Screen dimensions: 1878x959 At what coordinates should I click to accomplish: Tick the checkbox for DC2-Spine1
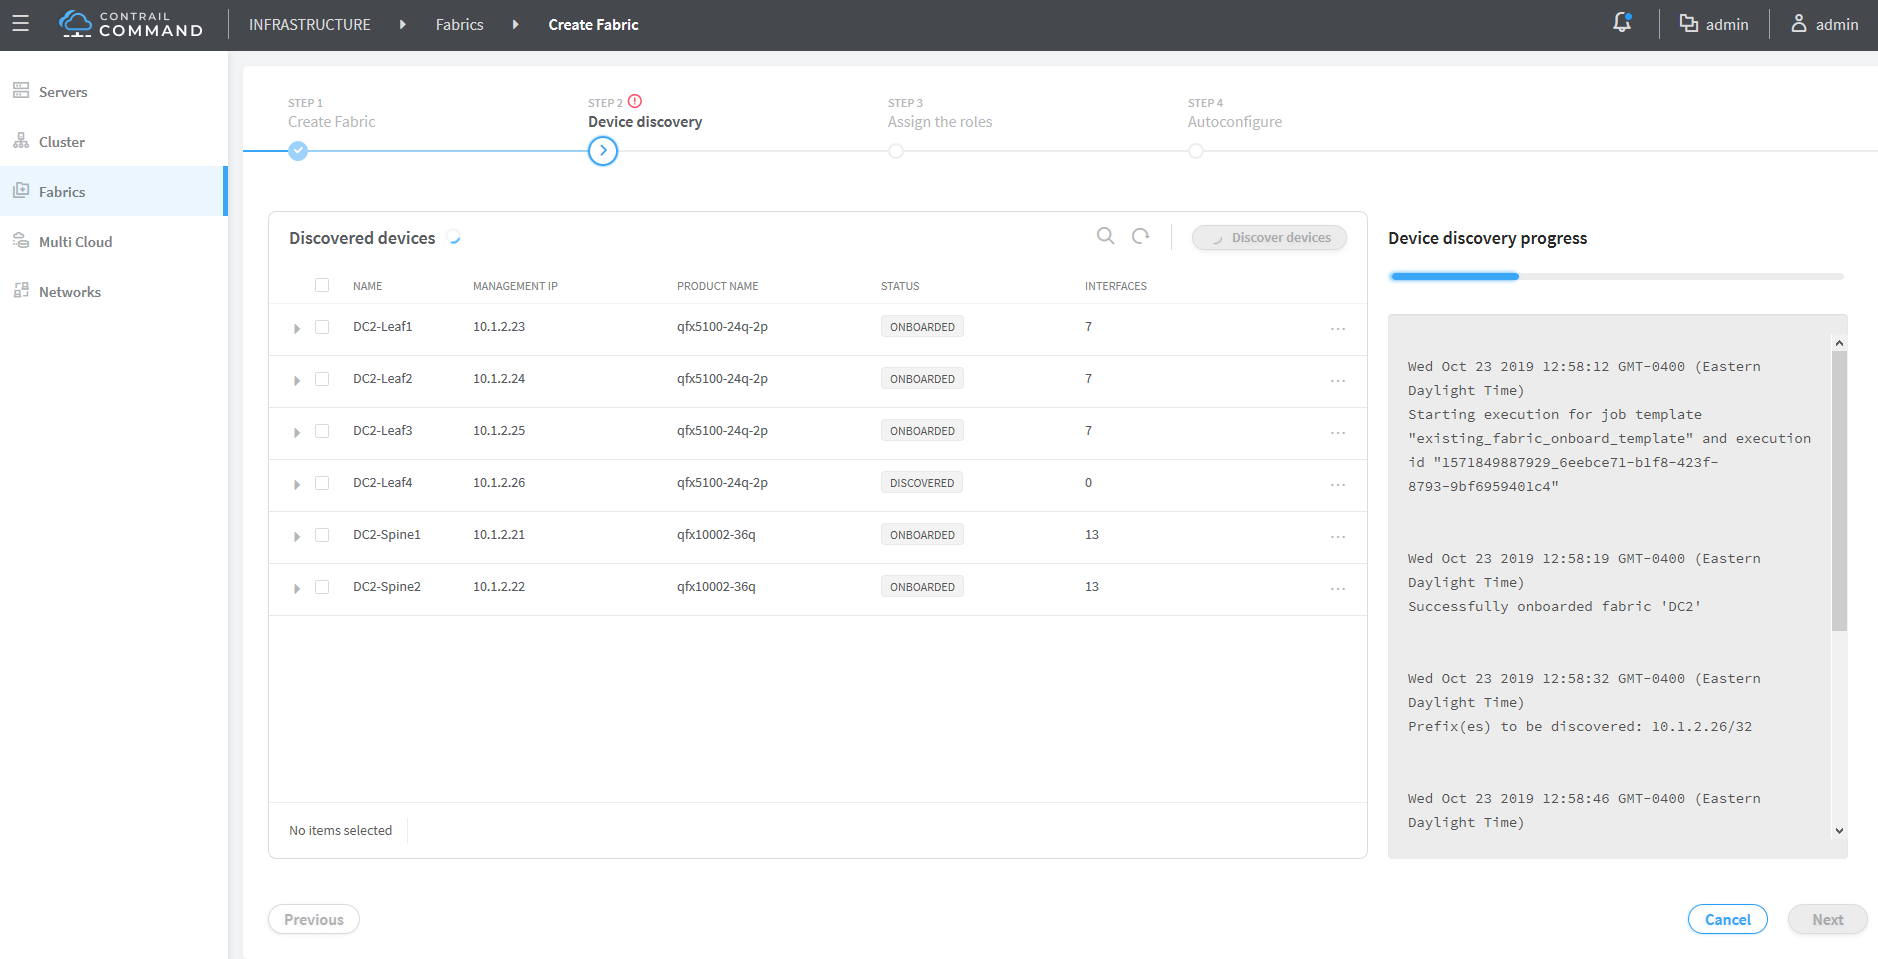click(322, 535)
